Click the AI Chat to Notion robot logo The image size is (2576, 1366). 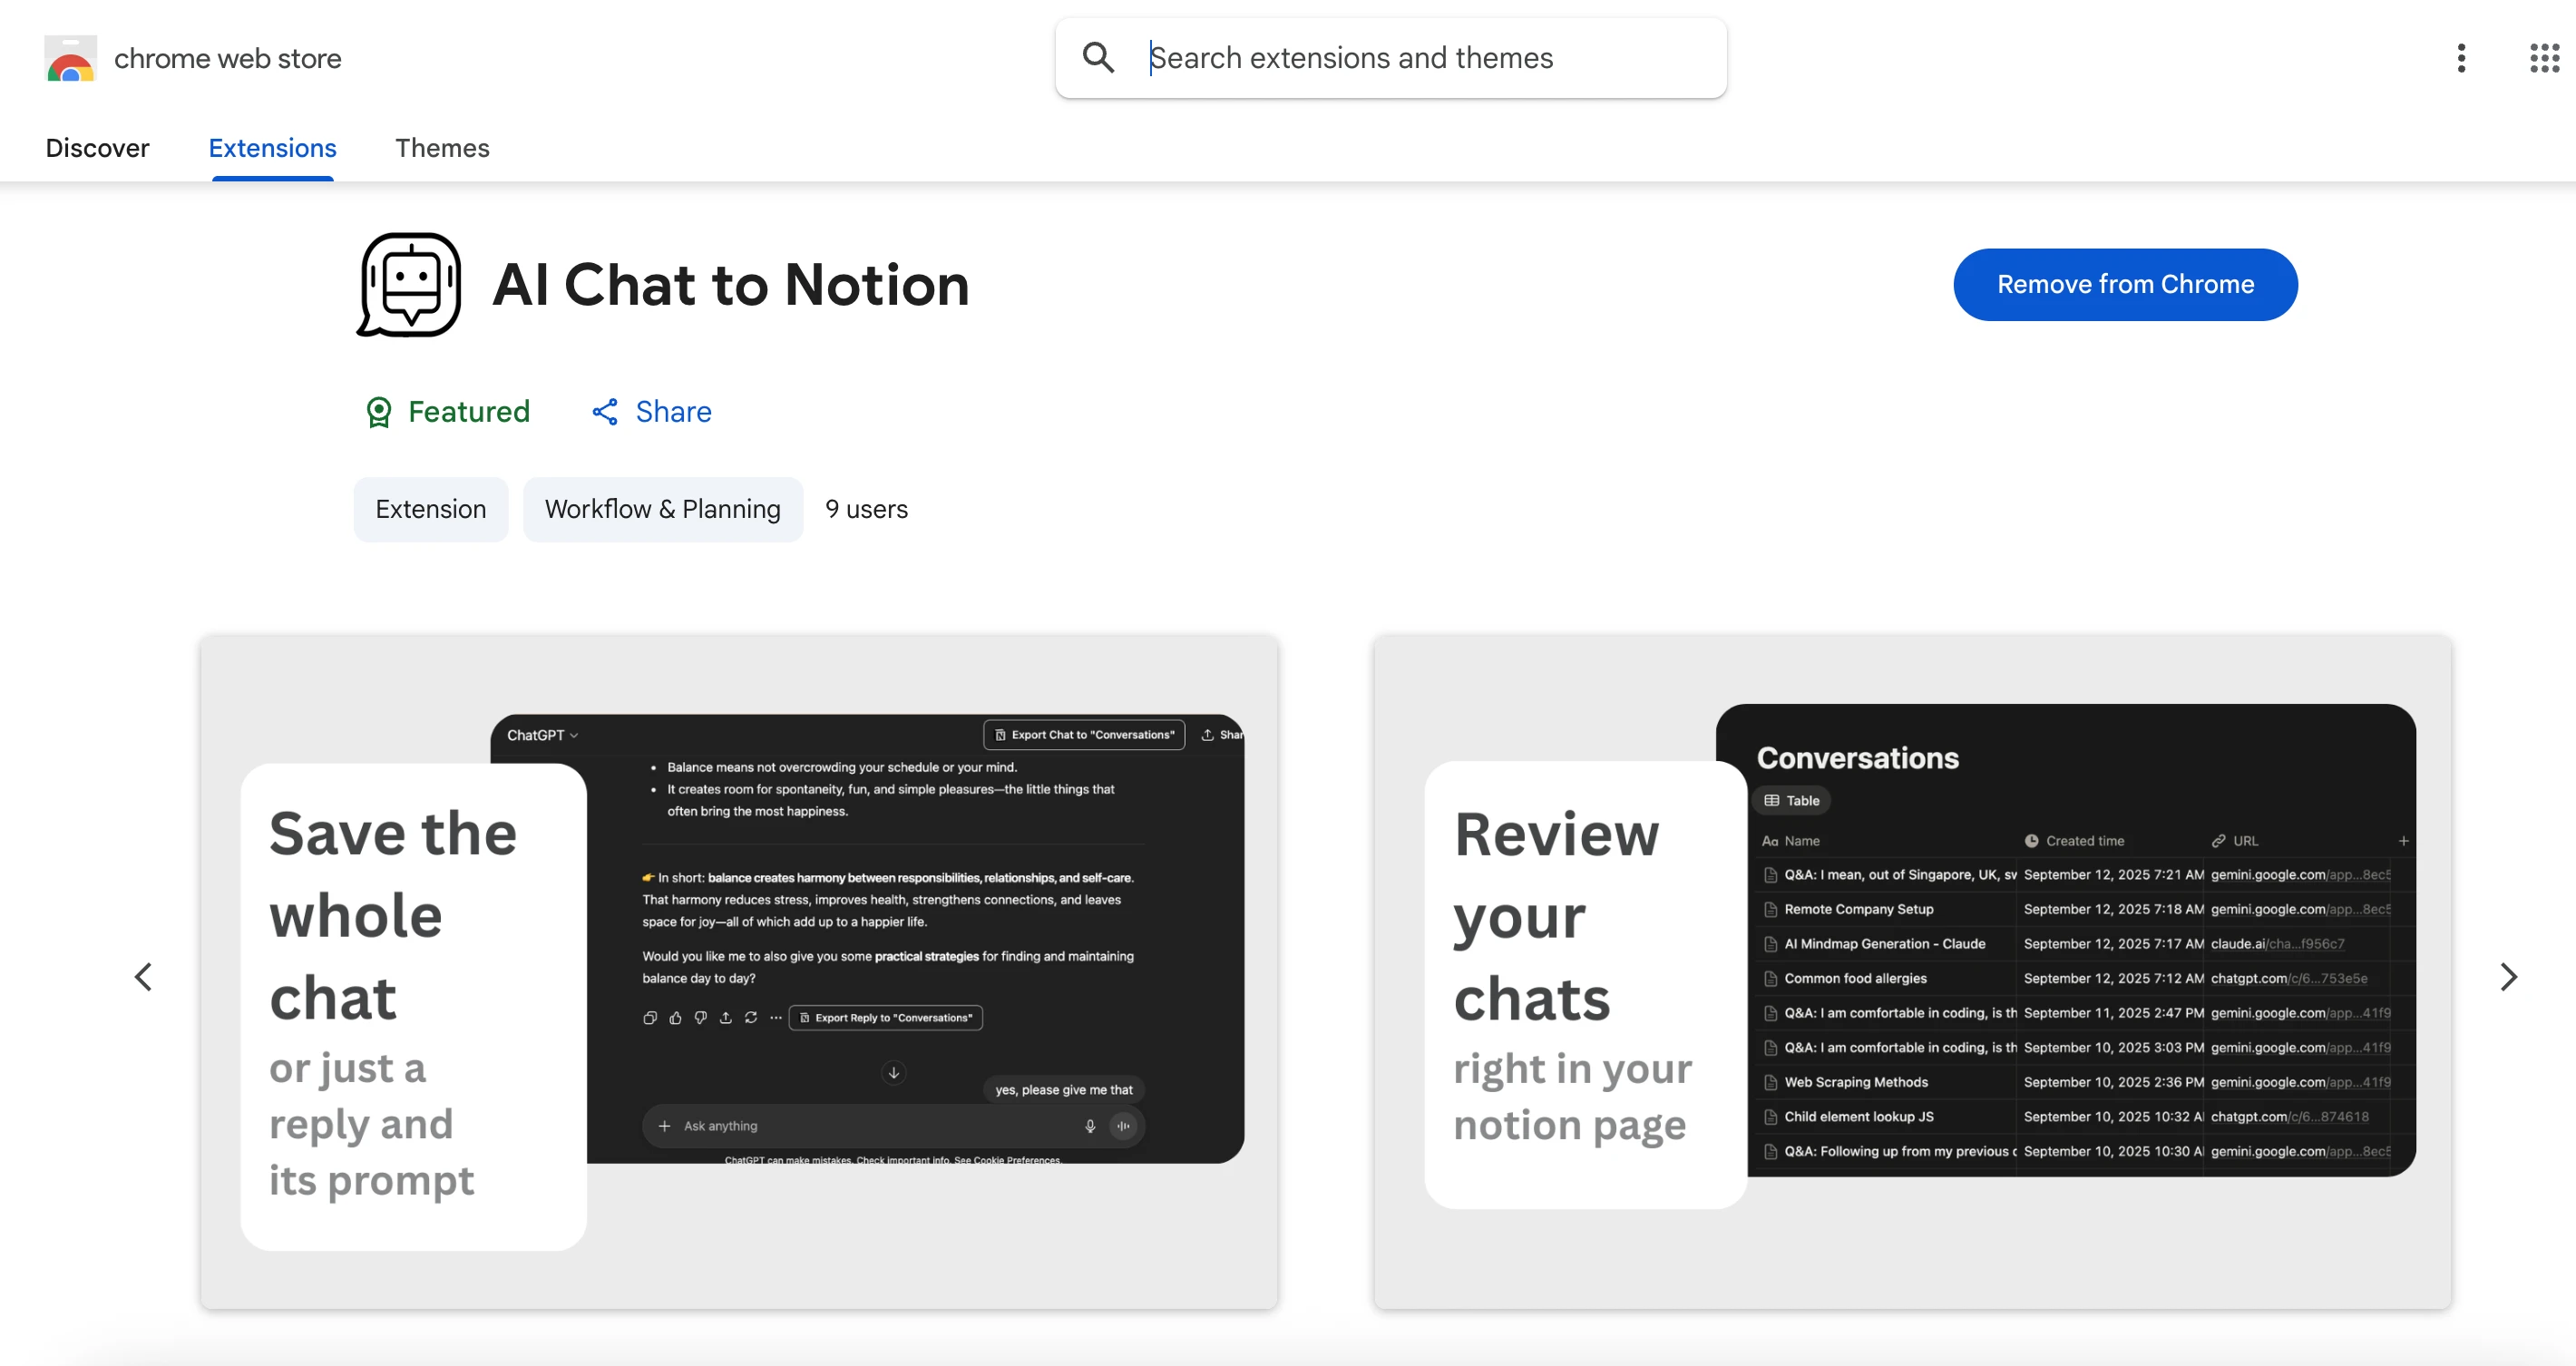click(408, 285)
